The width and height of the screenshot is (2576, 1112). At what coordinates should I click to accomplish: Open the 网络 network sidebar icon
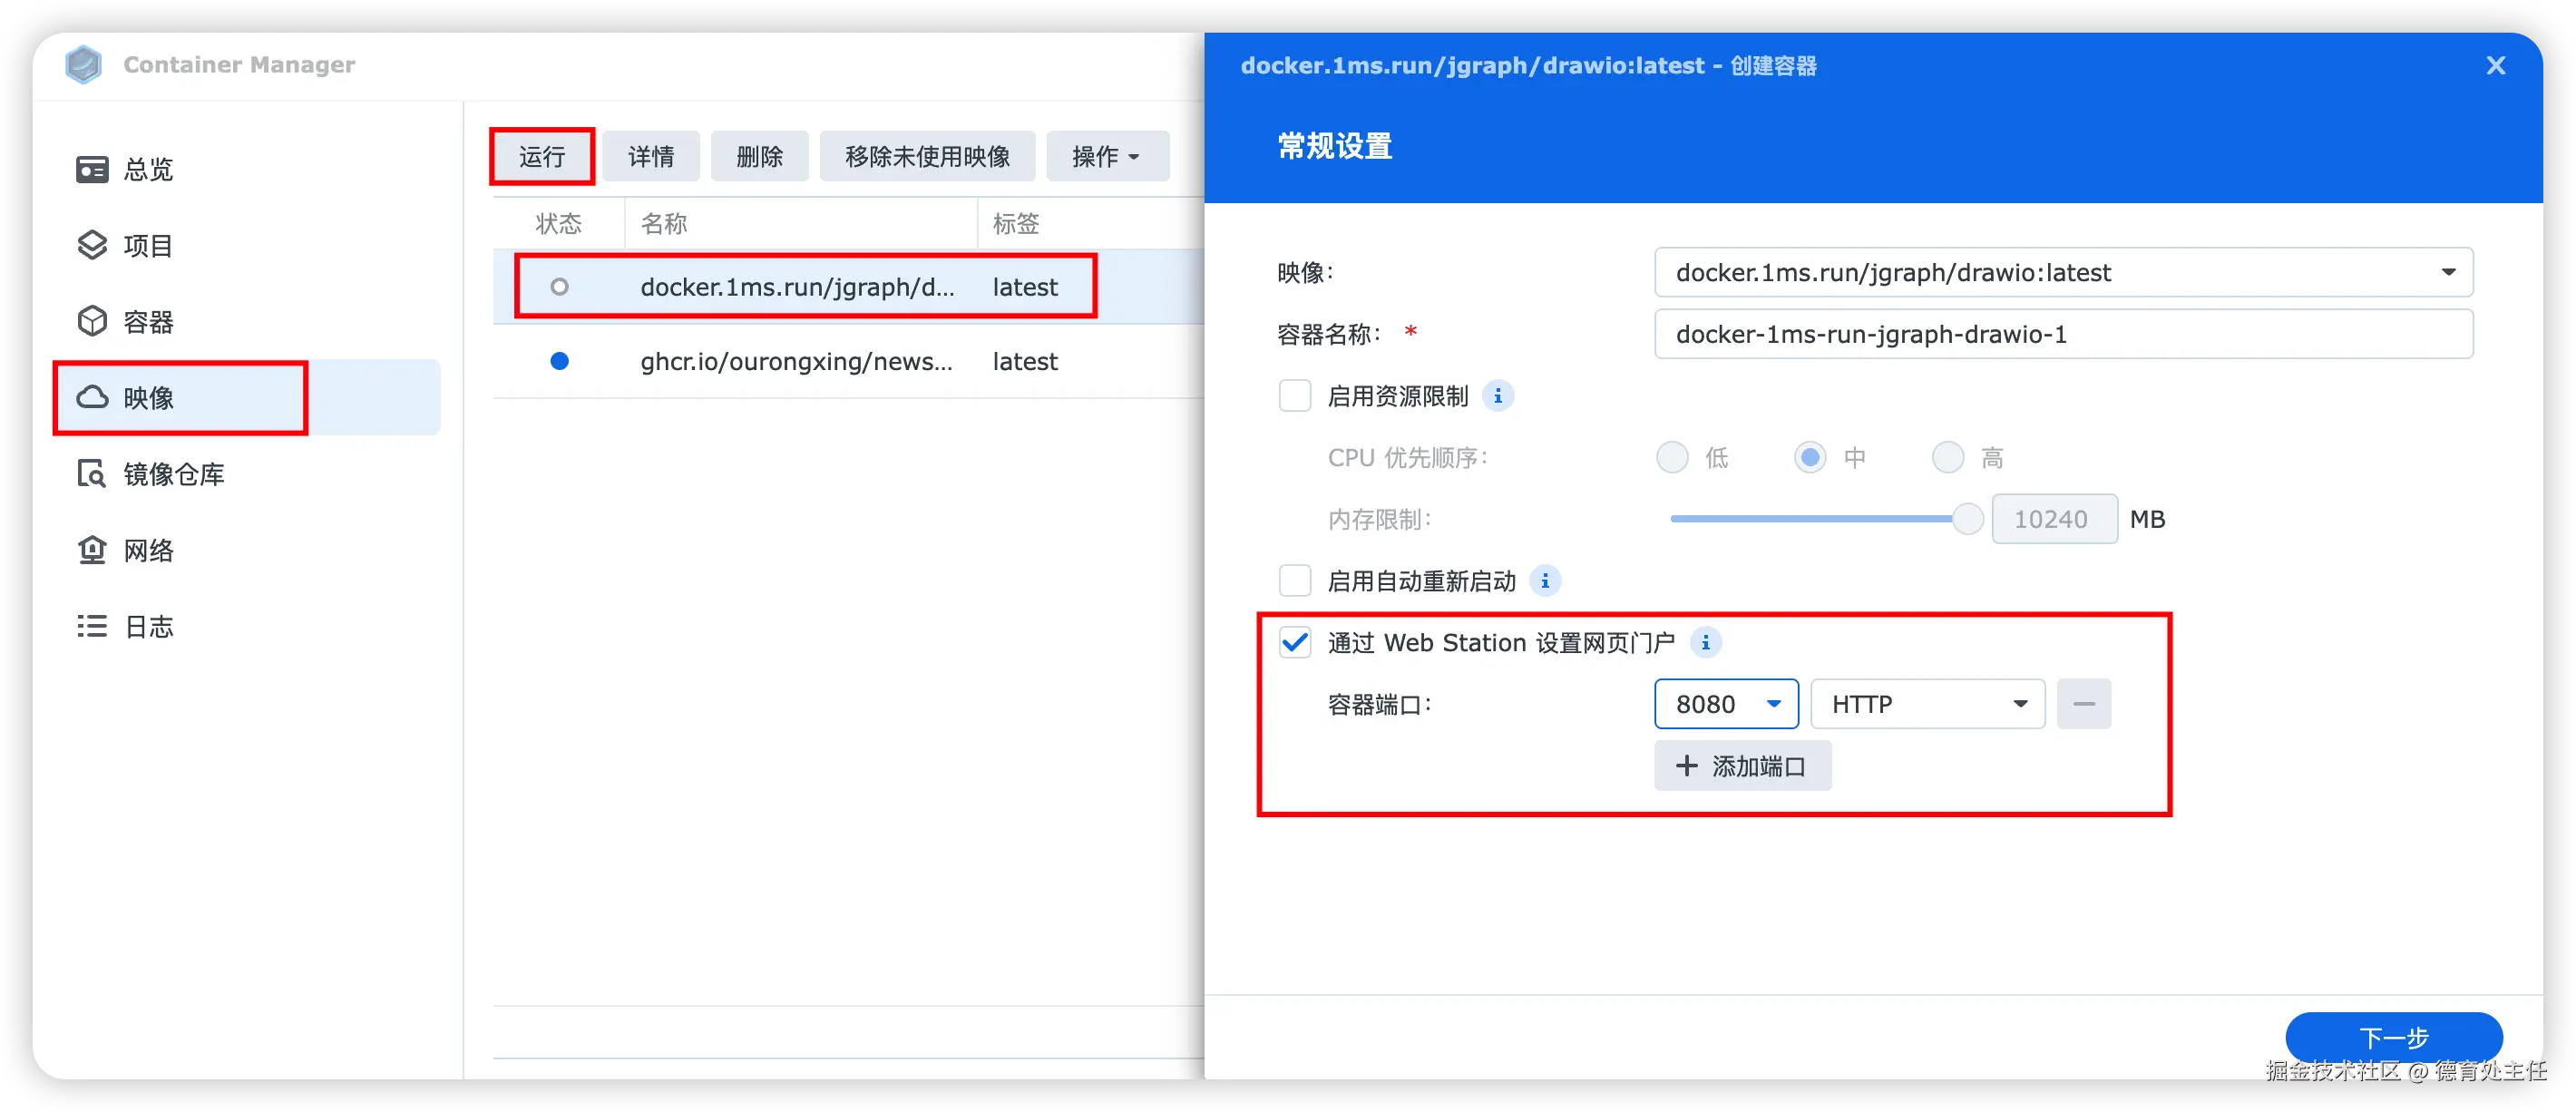click(92, 550)
